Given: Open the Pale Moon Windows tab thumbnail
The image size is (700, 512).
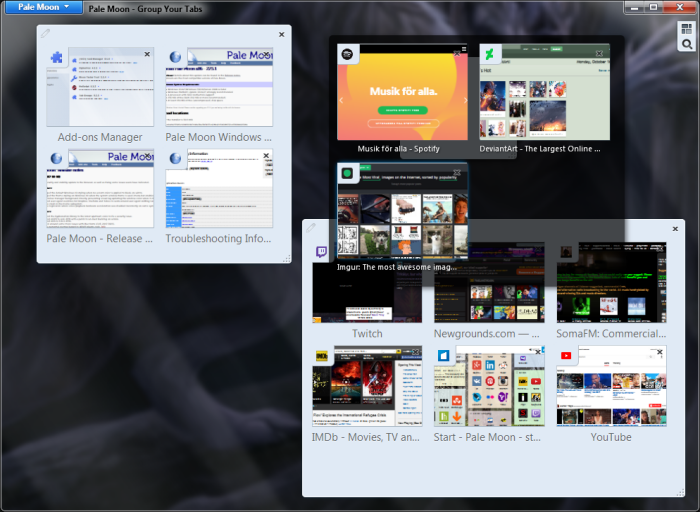Looking at the screenshot, I should tap(219, 87).
